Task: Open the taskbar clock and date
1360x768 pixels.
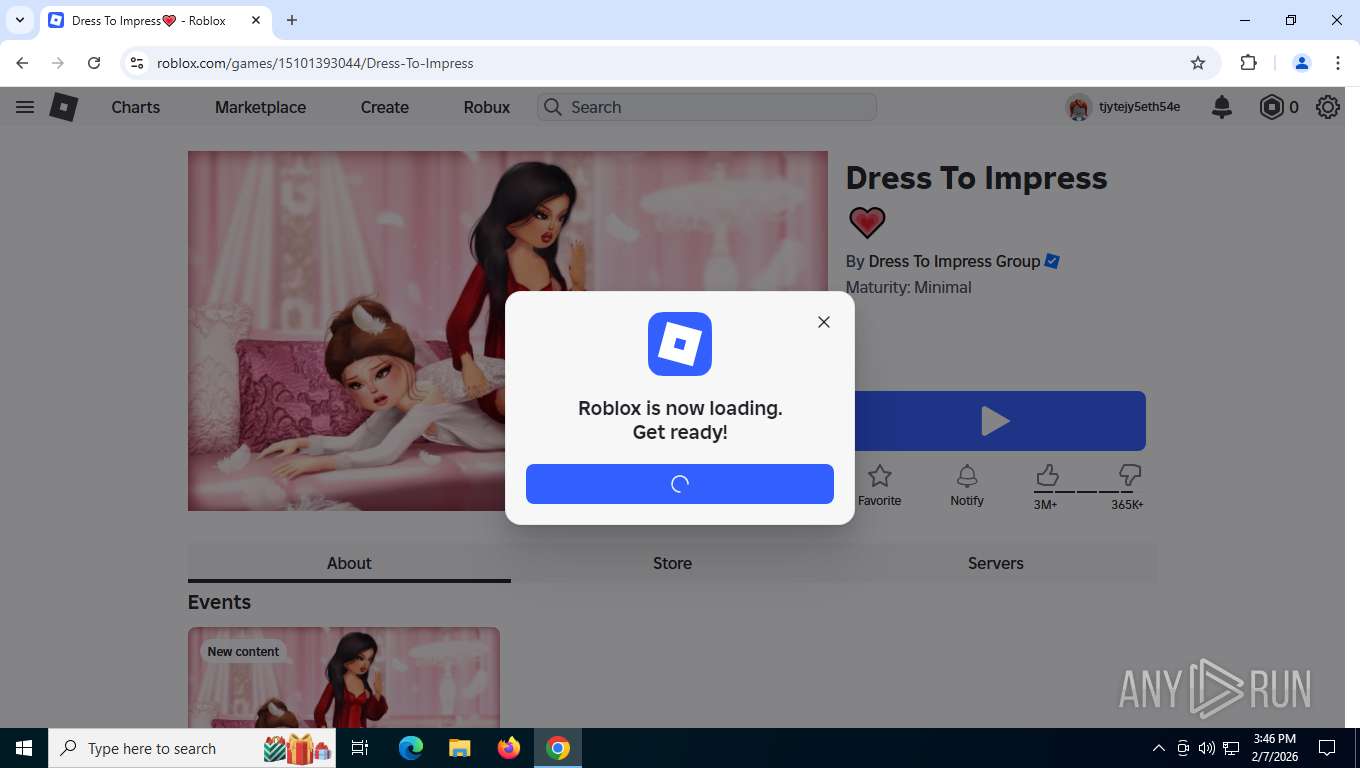Action: (1274, 748)
